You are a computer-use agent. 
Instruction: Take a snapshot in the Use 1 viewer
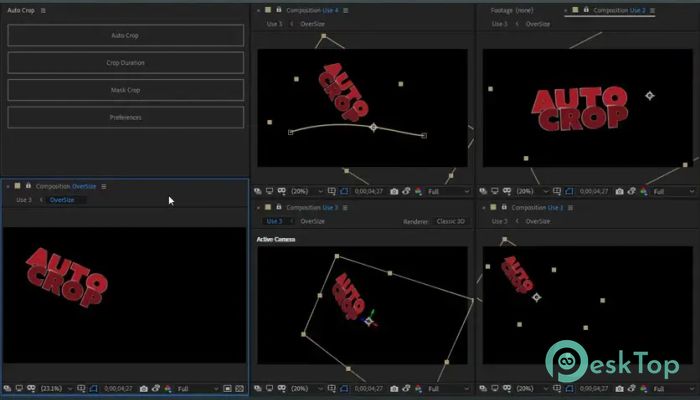pyautogui.click(x=619, y=389)
